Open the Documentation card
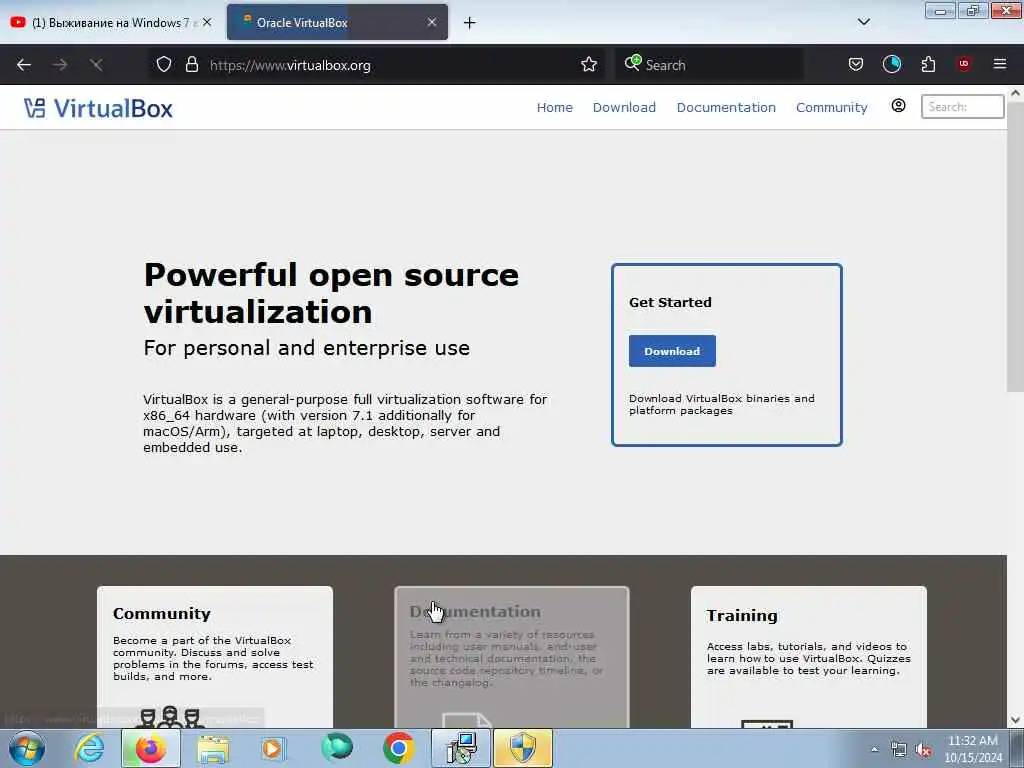Image resolution: width=1024 pixels, height=768 pixels. click(511, 657)
